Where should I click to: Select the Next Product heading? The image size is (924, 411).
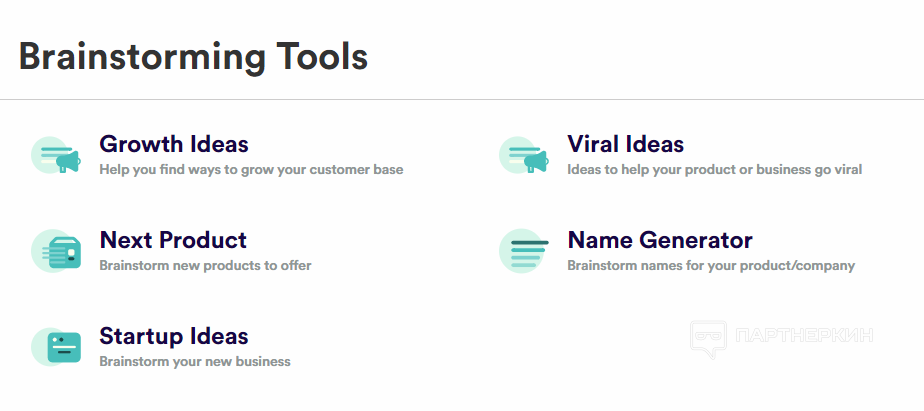[x=173, y=240]
